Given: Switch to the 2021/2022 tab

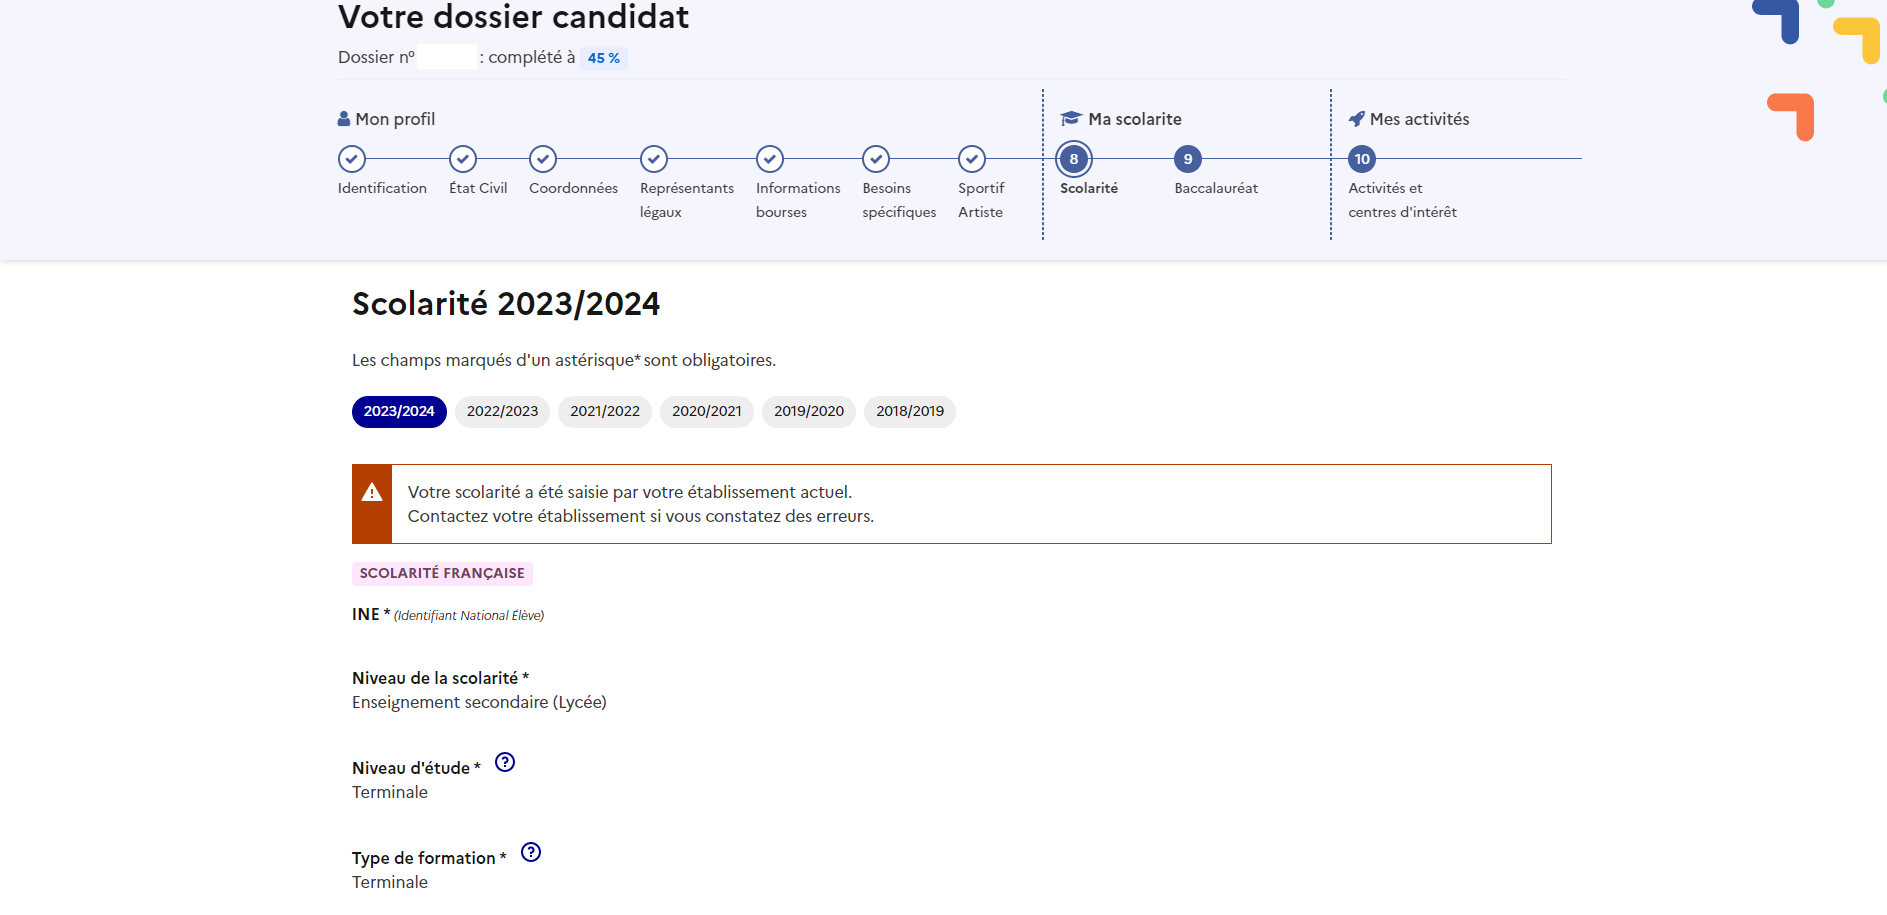Looking at the screenshot, I should tap(605, 412).
